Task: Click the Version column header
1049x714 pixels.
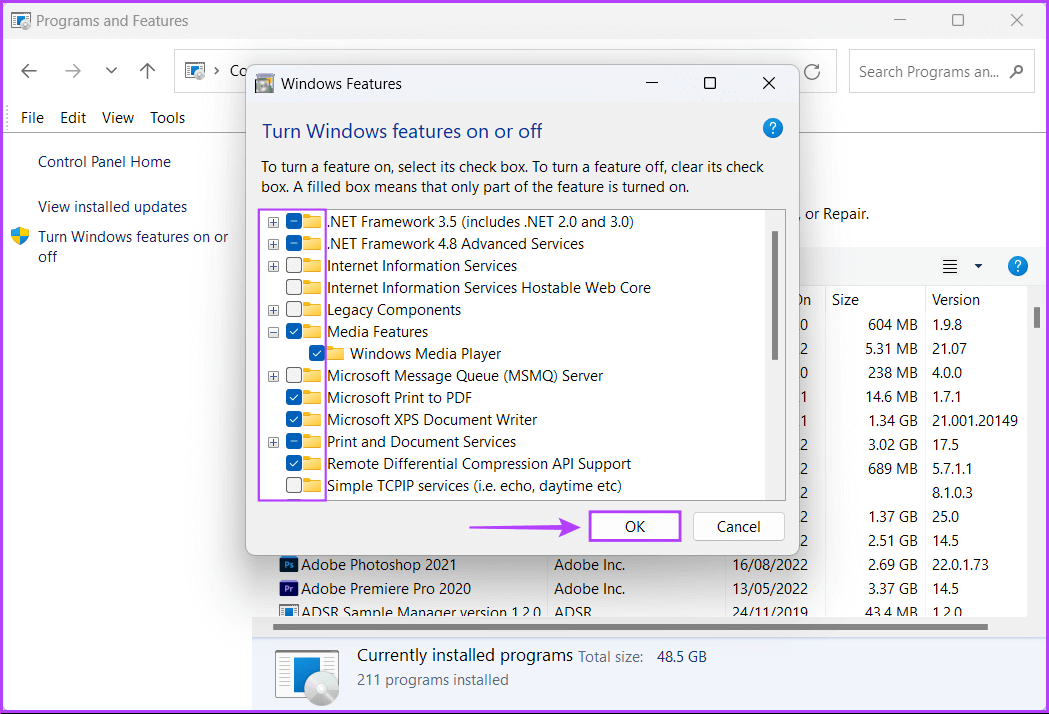Action: 976,300
